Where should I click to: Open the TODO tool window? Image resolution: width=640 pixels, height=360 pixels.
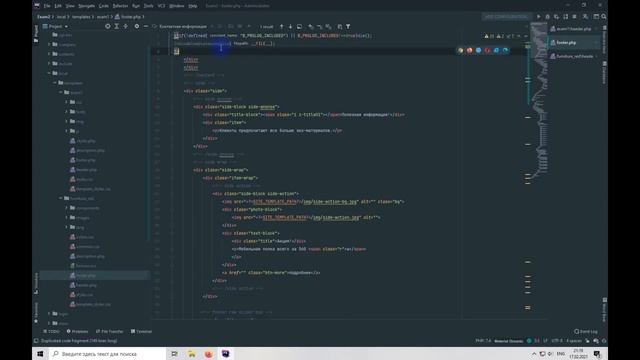[x=51, y=331]
